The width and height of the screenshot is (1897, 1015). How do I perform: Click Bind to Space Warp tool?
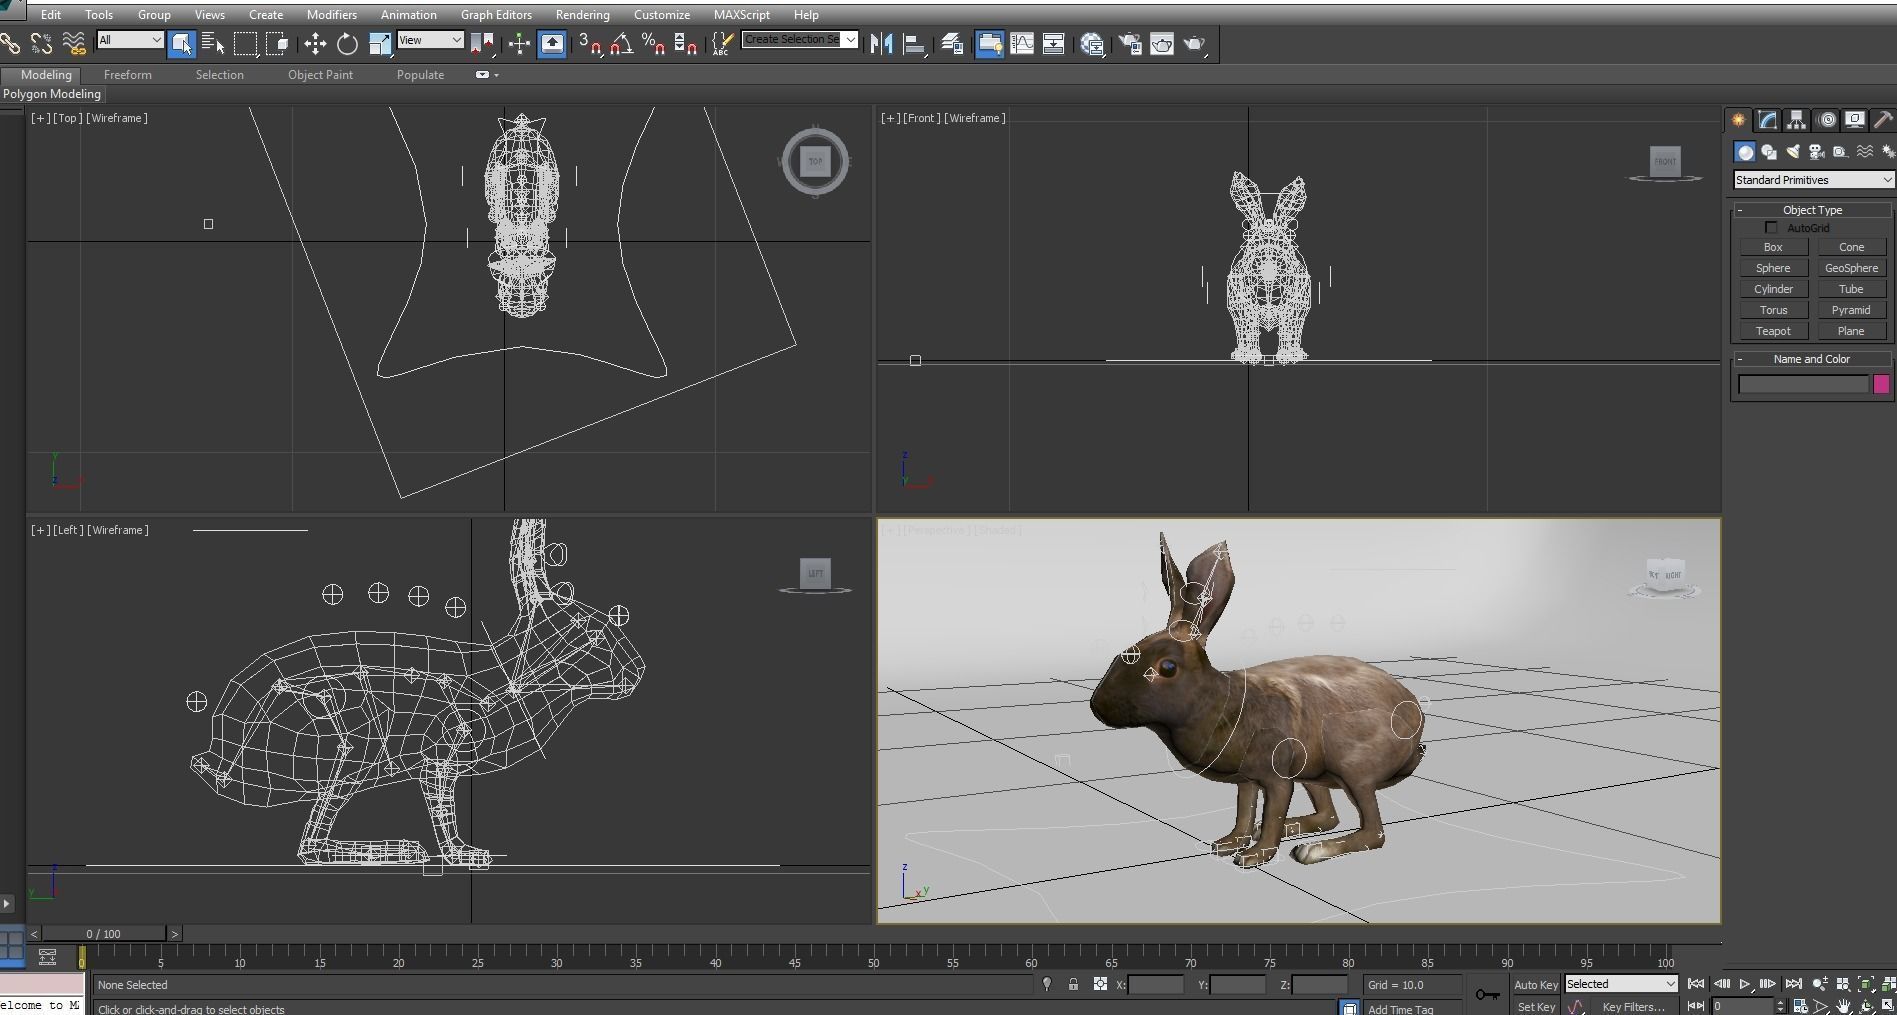[74, 43]
